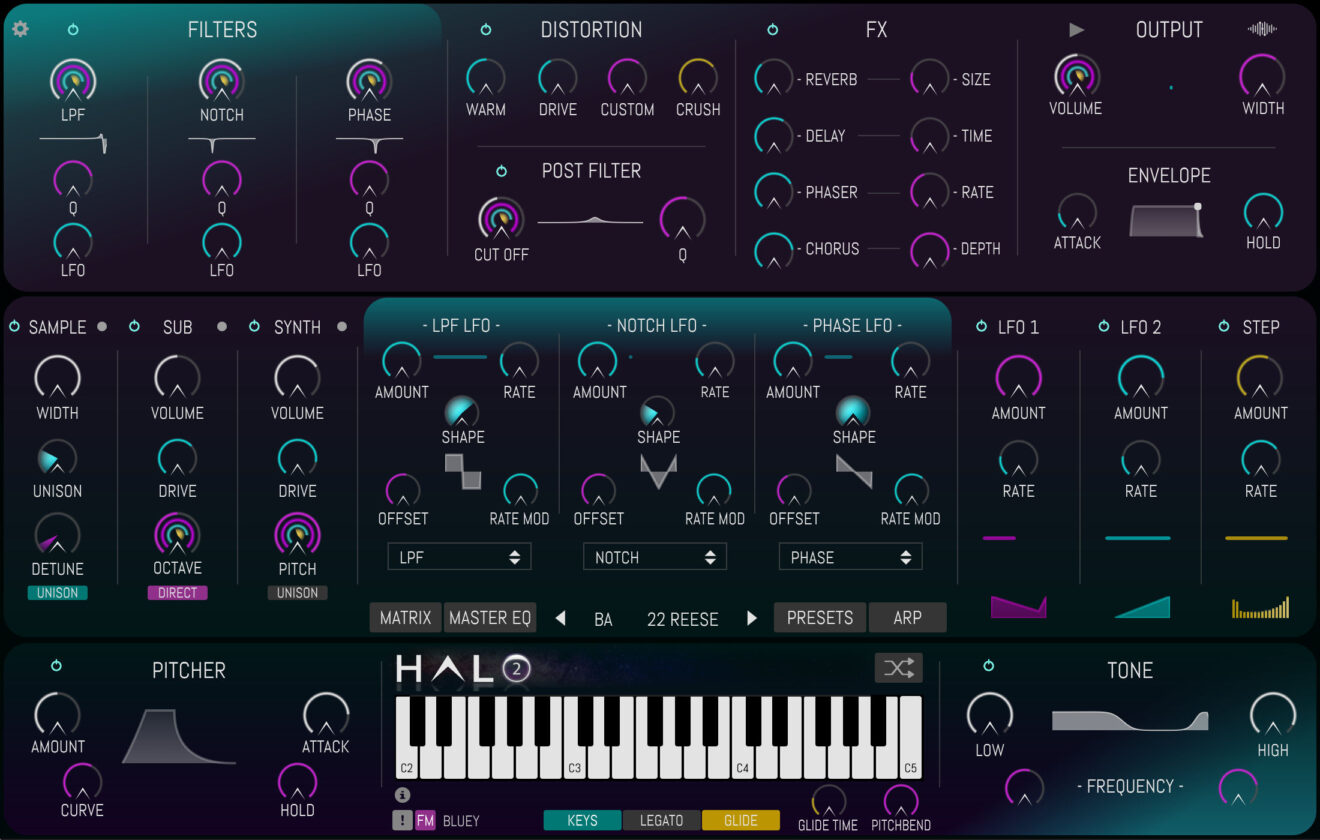Click the info icon below the keyboard
The image size is (1320, 840).
(x=404, y=795)
